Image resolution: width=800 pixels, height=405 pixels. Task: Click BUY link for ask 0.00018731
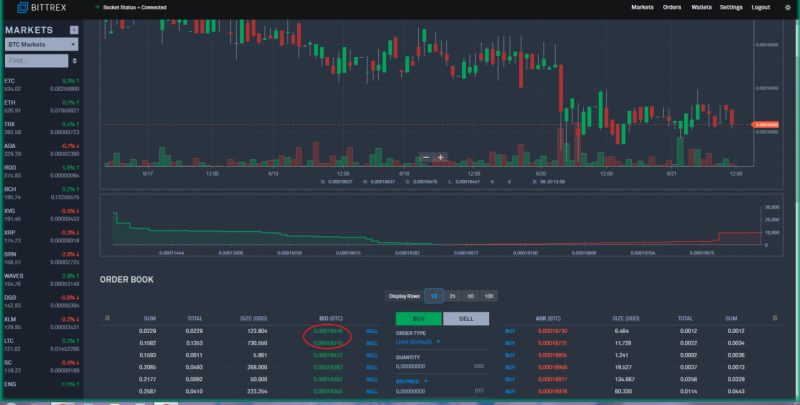coord(510,343)
